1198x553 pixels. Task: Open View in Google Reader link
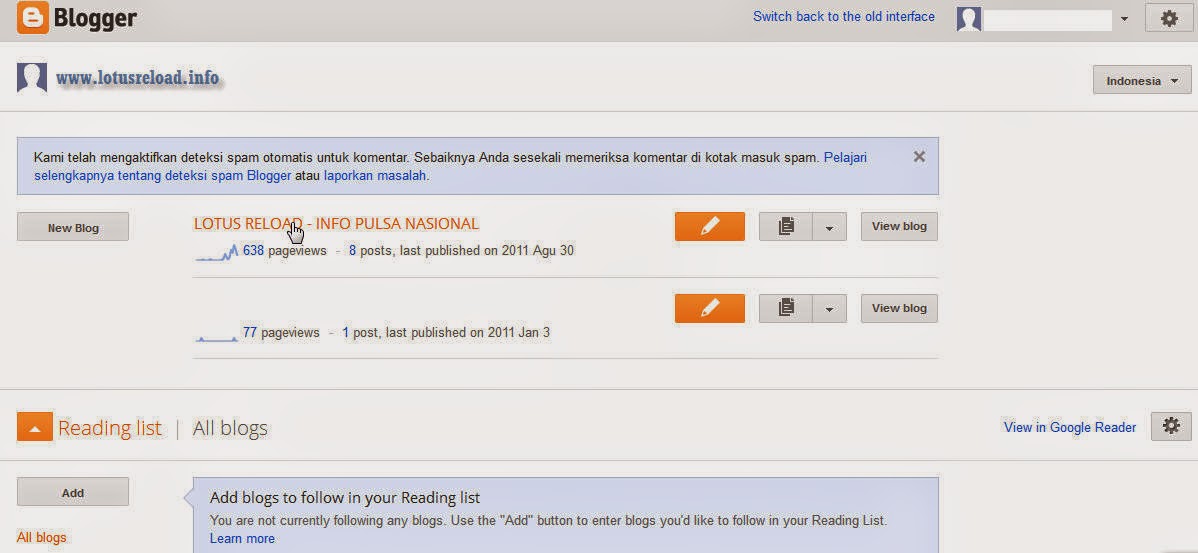(x=1069, y=427)
